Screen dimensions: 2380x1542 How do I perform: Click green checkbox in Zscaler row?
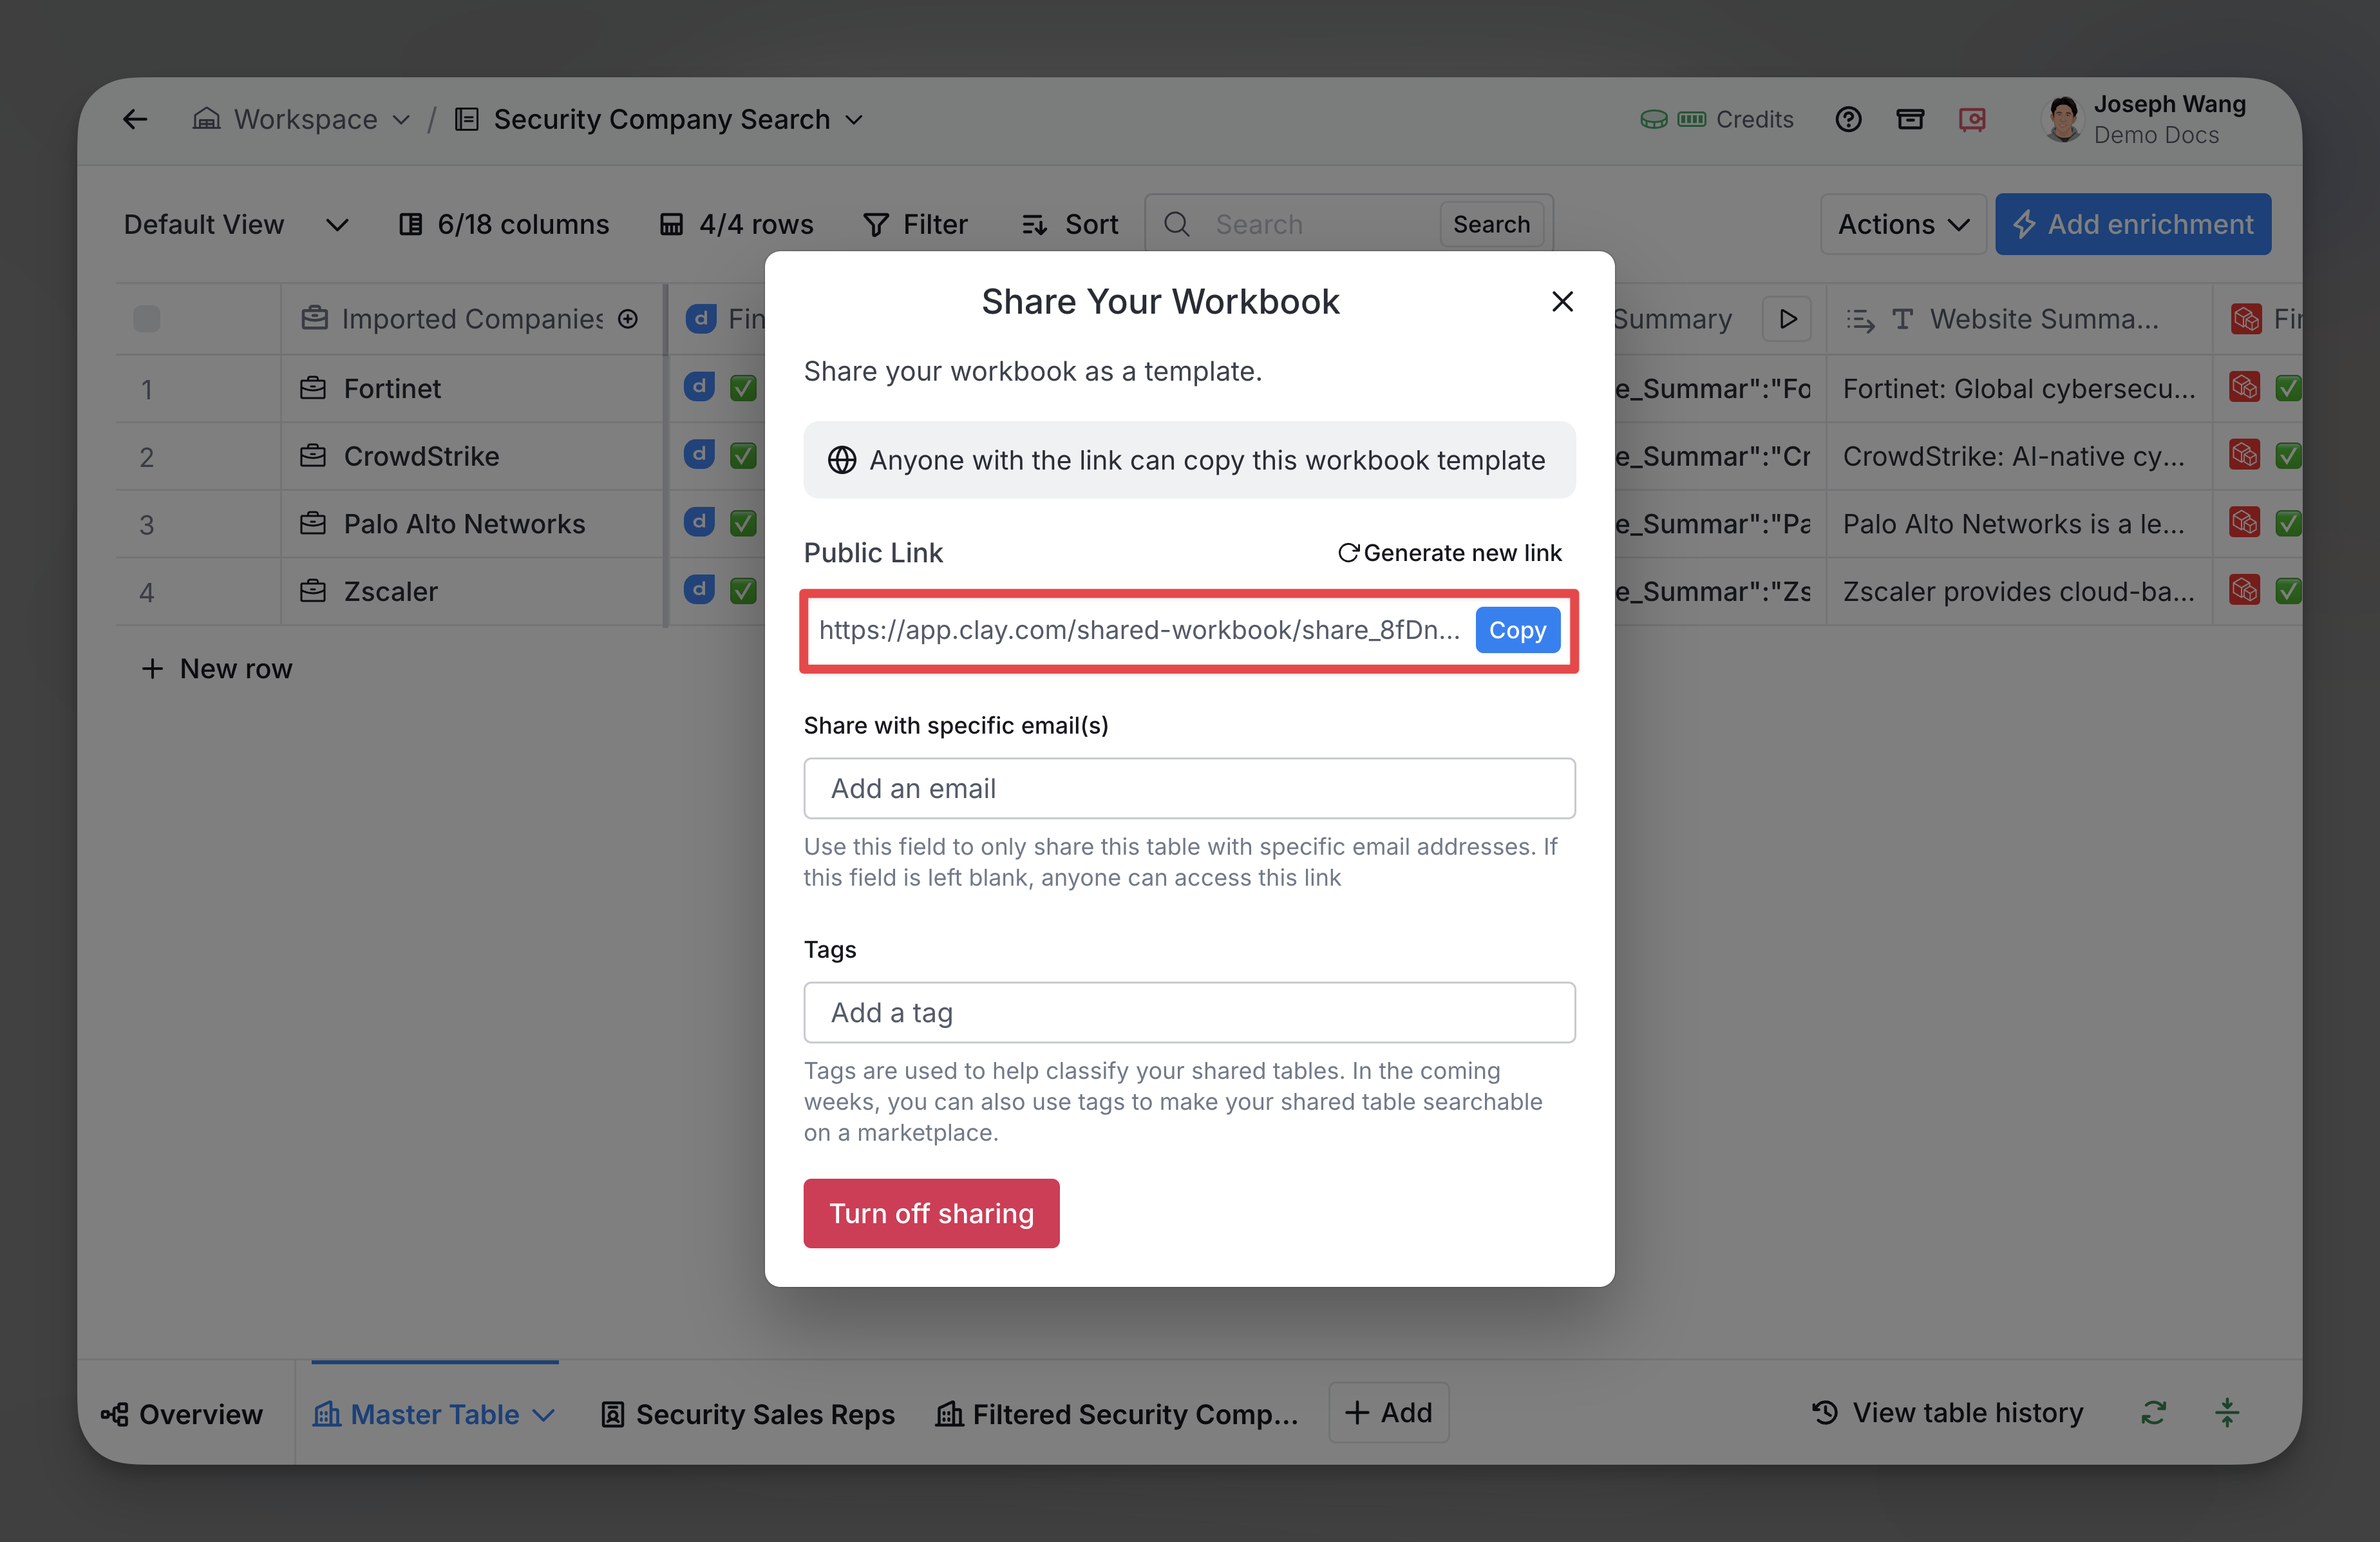pyautogui.click(x=743, y=591)
